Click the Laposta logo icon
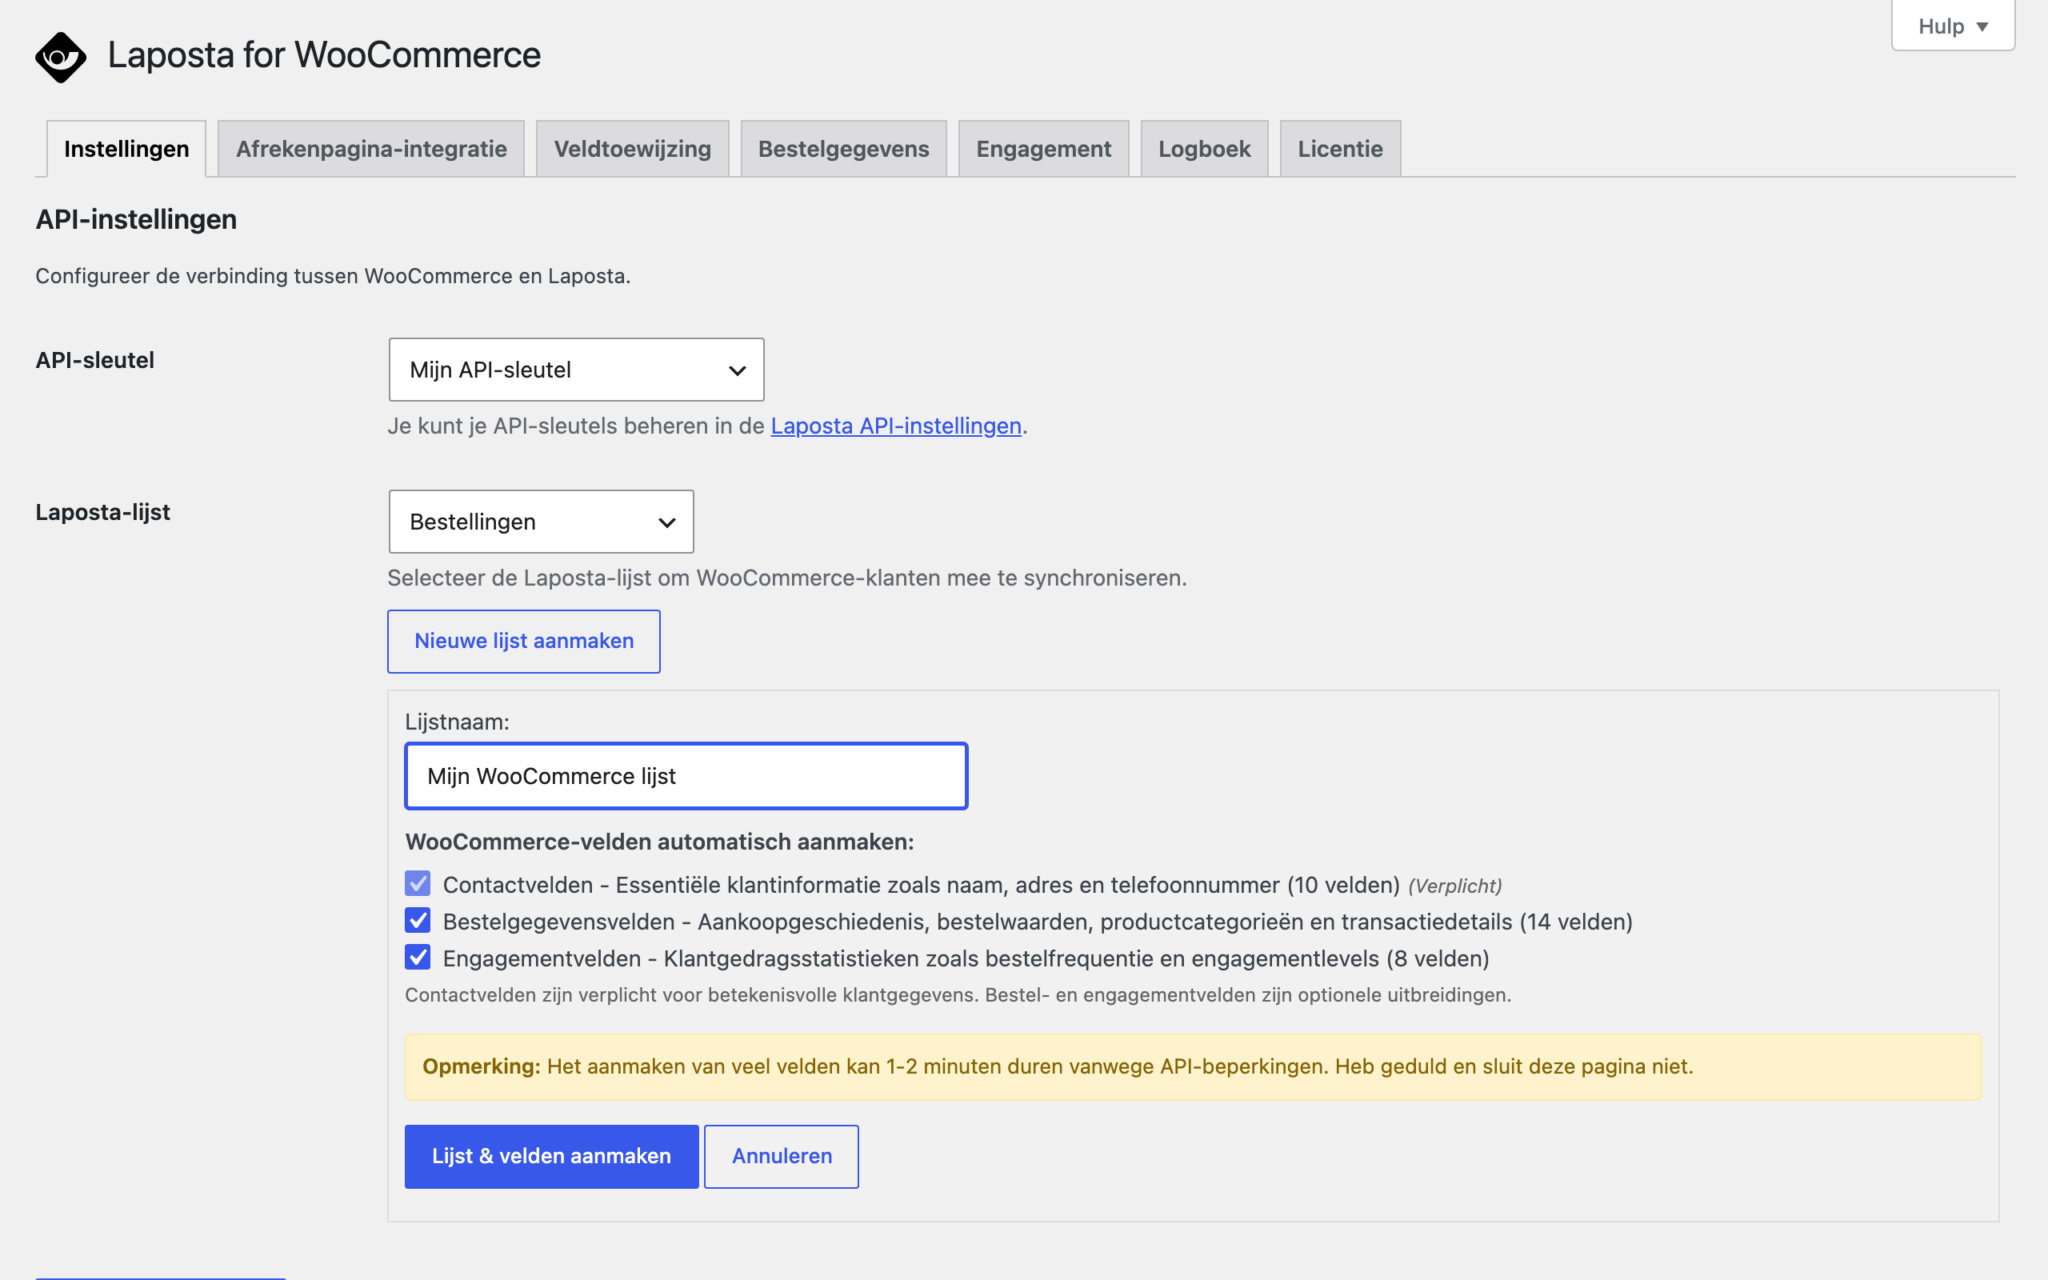This screenshot has width=2048, height=1280. tap(60, 57)
